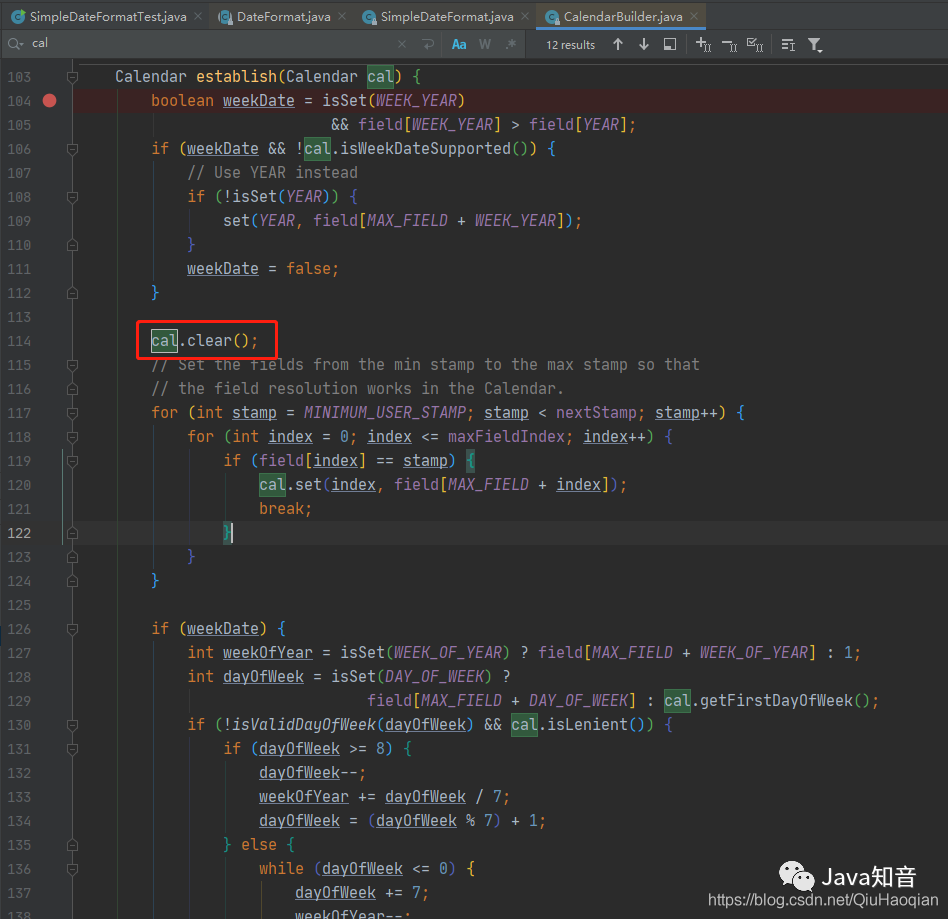
Task: Collapse the if (weekDate) block at line 126
Action: (72, 629)
